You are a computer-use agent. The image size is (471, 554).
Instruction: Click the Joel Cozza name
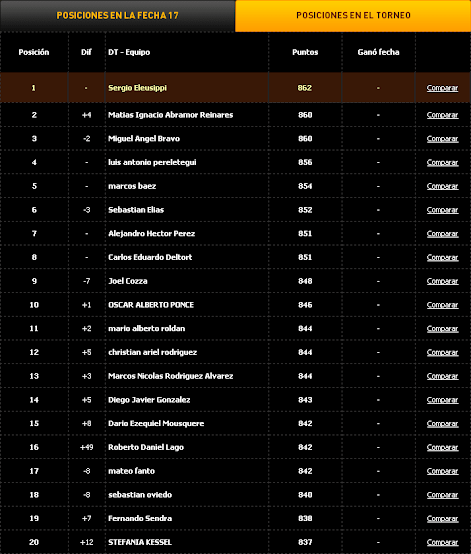coord(128,281)
